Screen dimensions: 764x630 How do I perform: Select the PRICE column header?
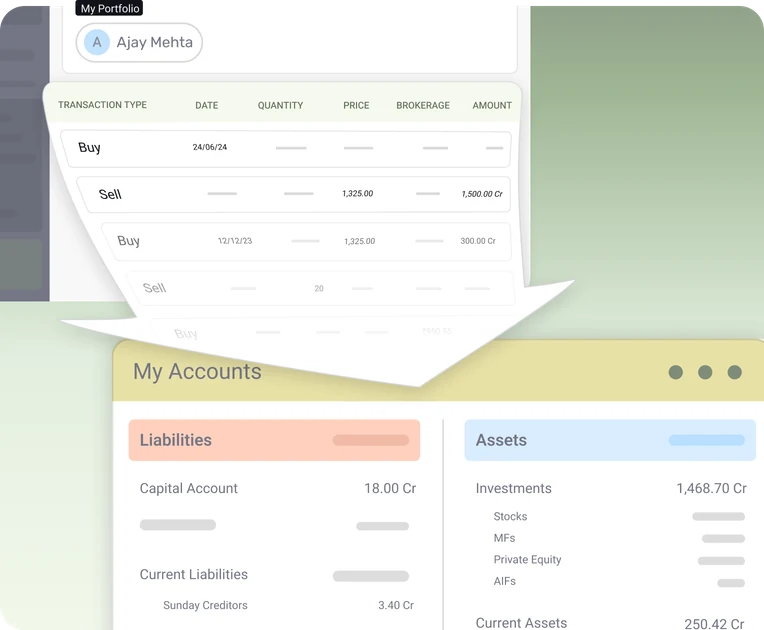(356, 105)
